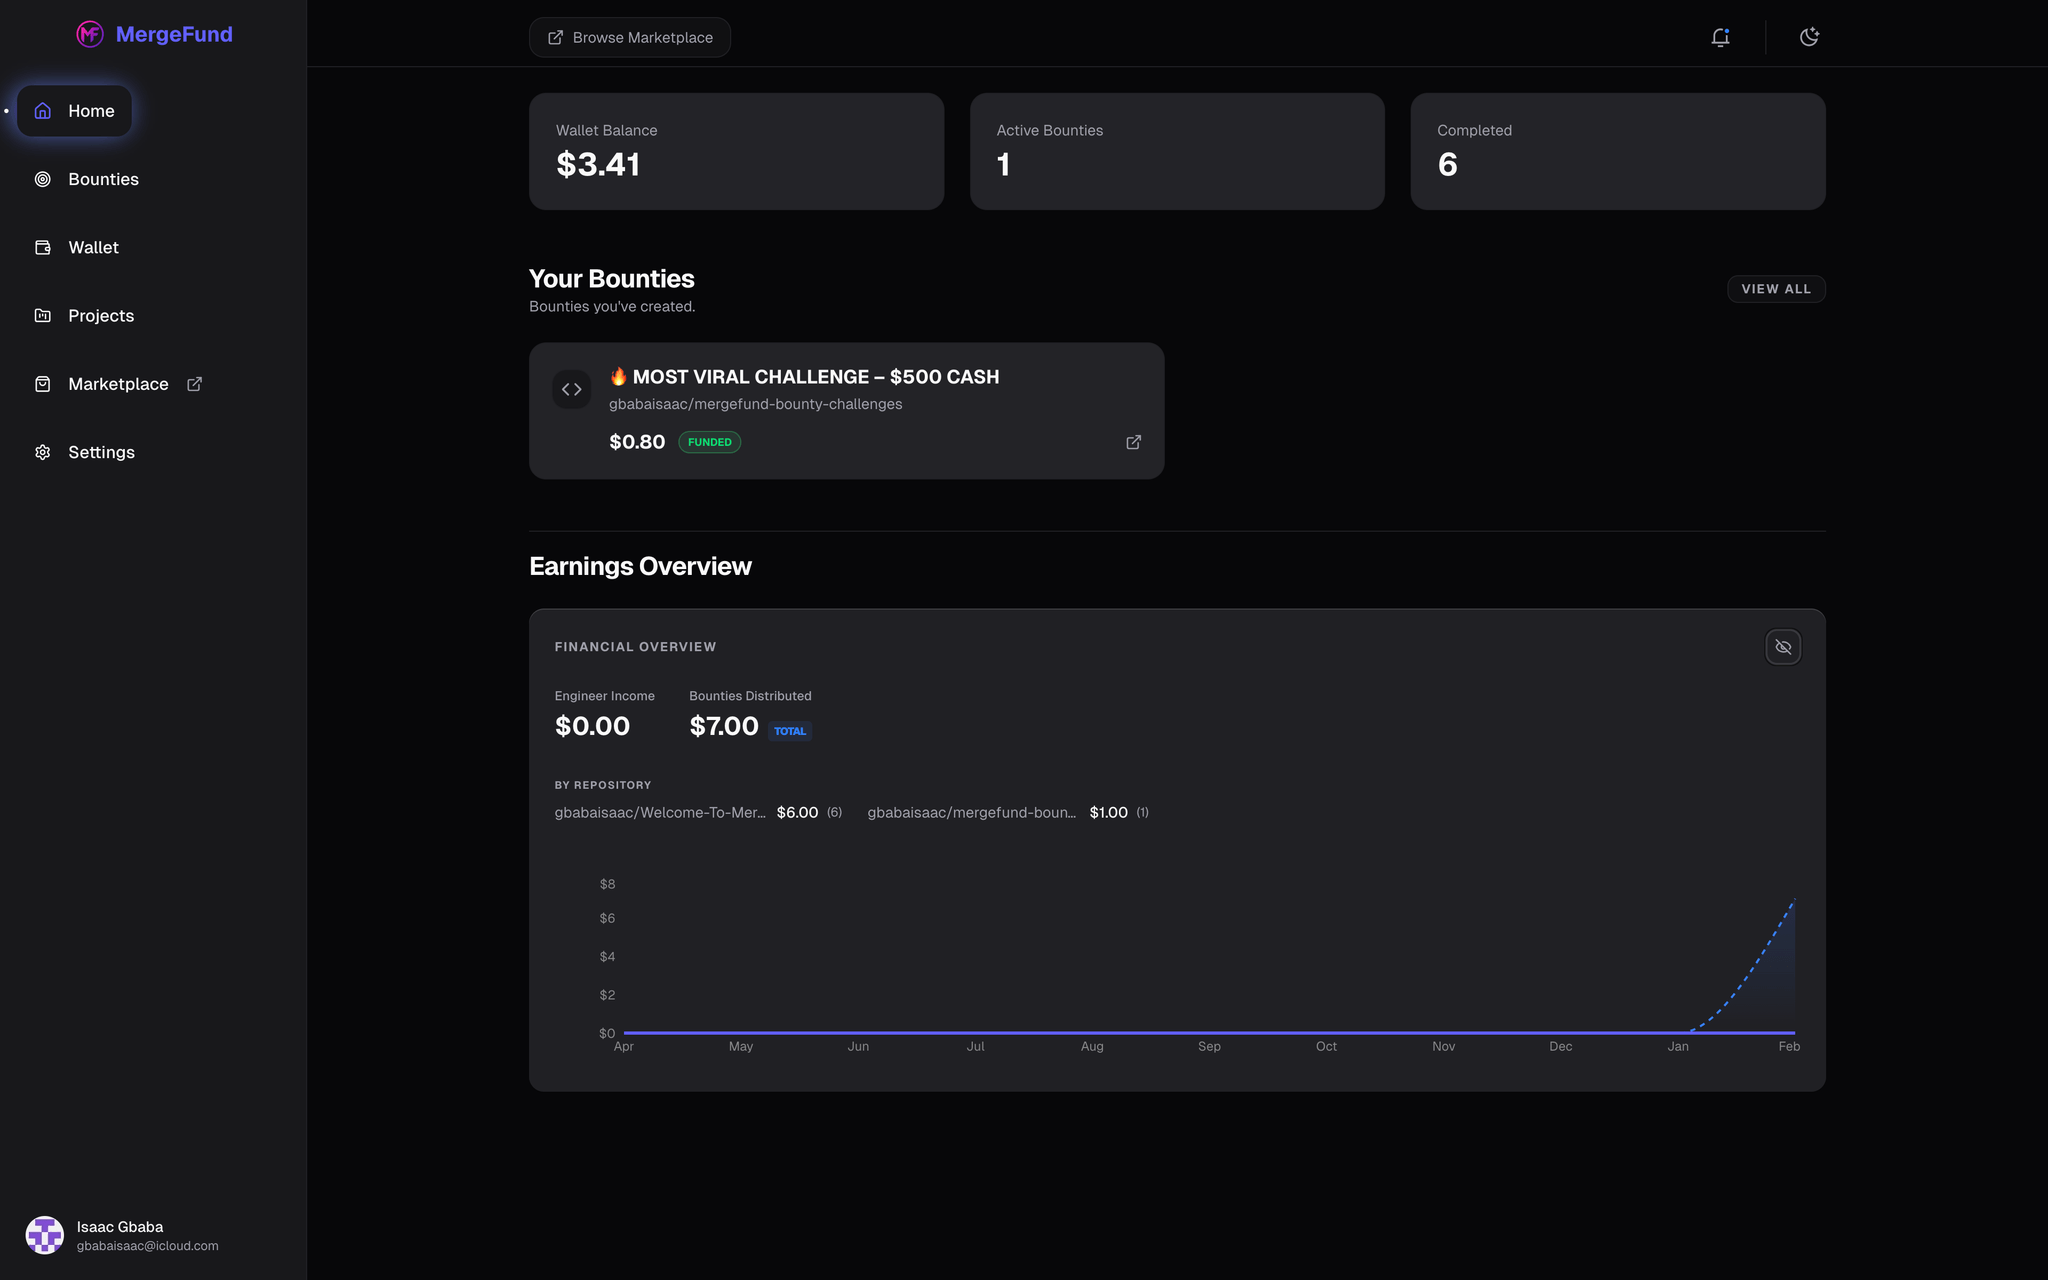Select Home in the sidebar navigation
The height and width of the screenshot is (1280, 2048).
74,110
